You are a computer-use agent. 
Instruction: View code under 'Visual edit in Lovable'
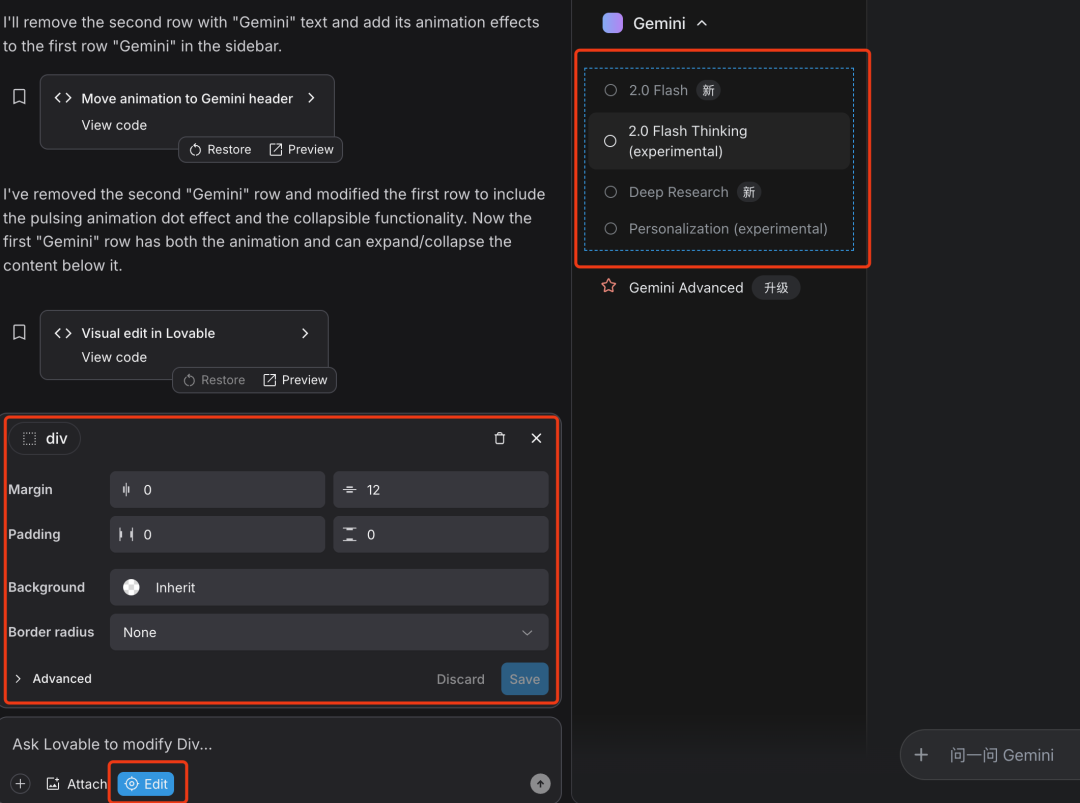coord(114,357)
